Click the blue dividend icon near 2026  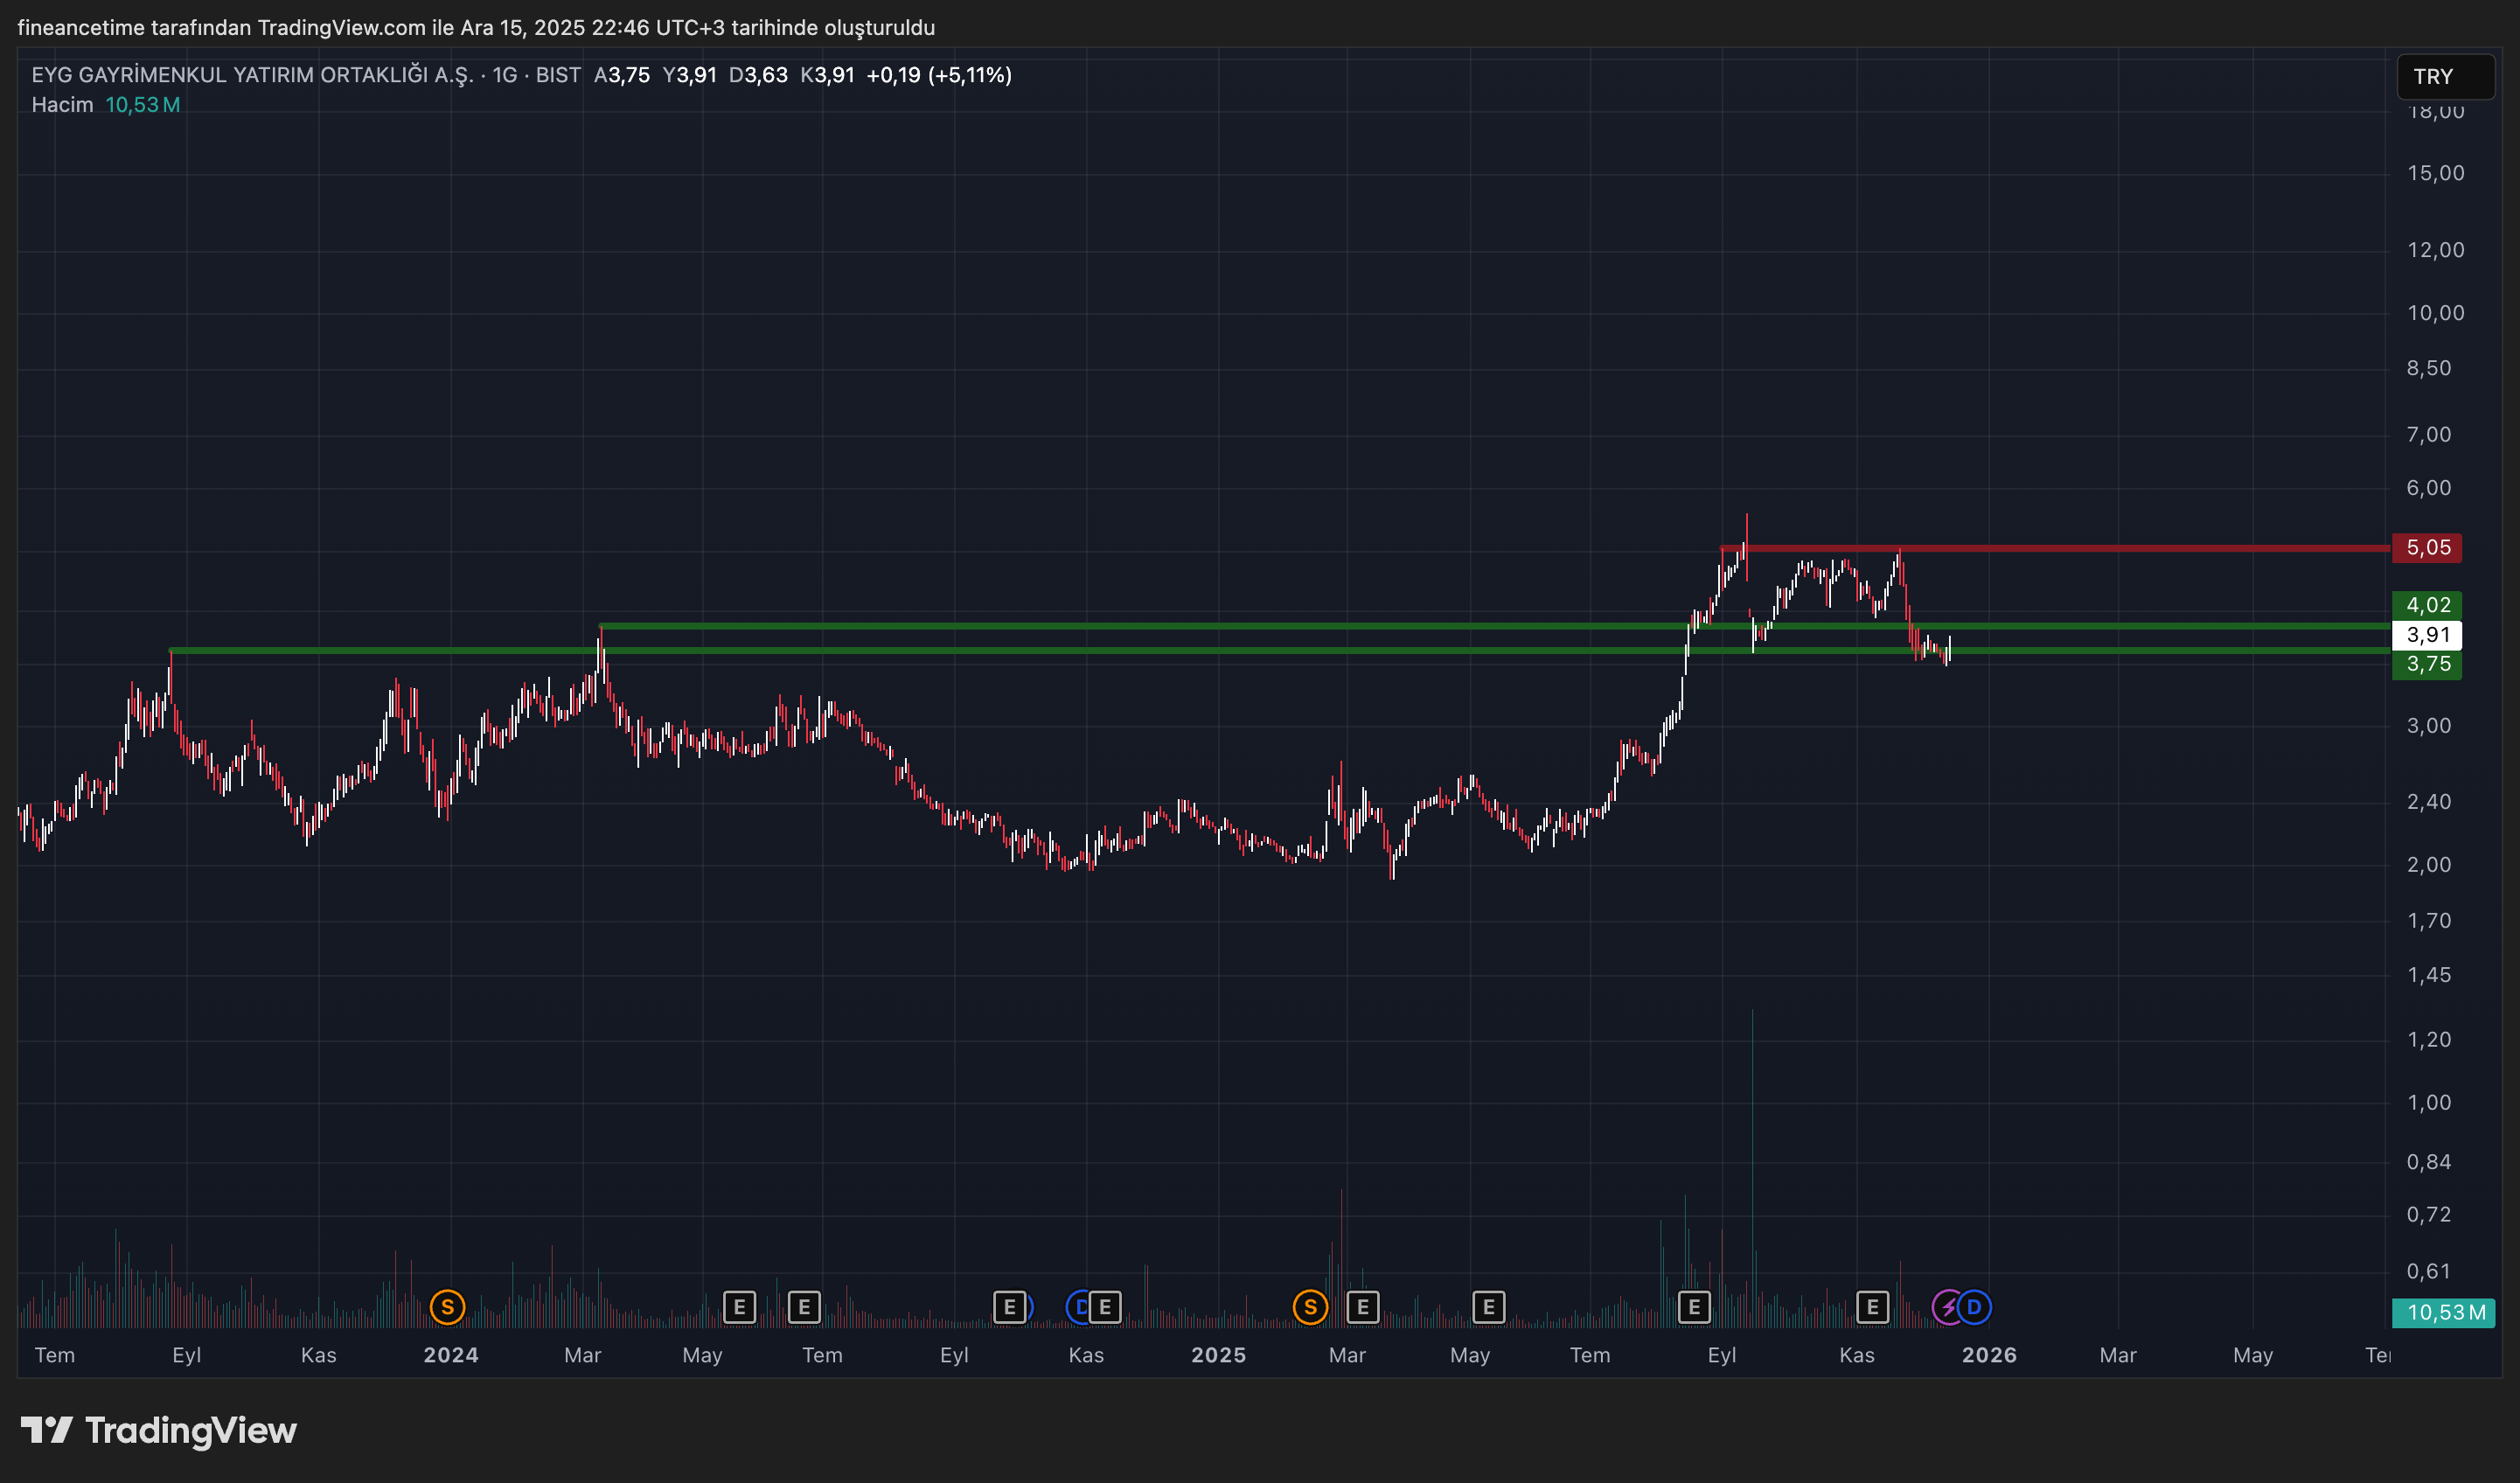pyautogui.click(x=1975, y=1307)
